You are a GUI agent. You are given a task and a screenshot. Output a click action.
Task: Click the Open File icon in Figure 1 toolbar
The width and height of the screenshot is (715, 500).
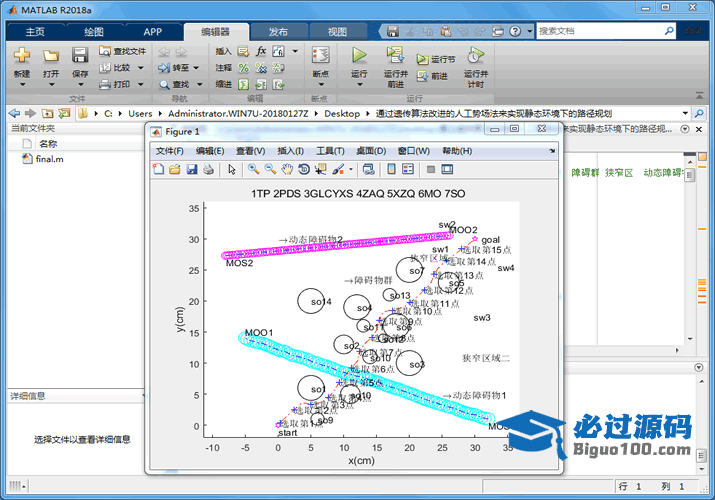(x=175, y=170)
